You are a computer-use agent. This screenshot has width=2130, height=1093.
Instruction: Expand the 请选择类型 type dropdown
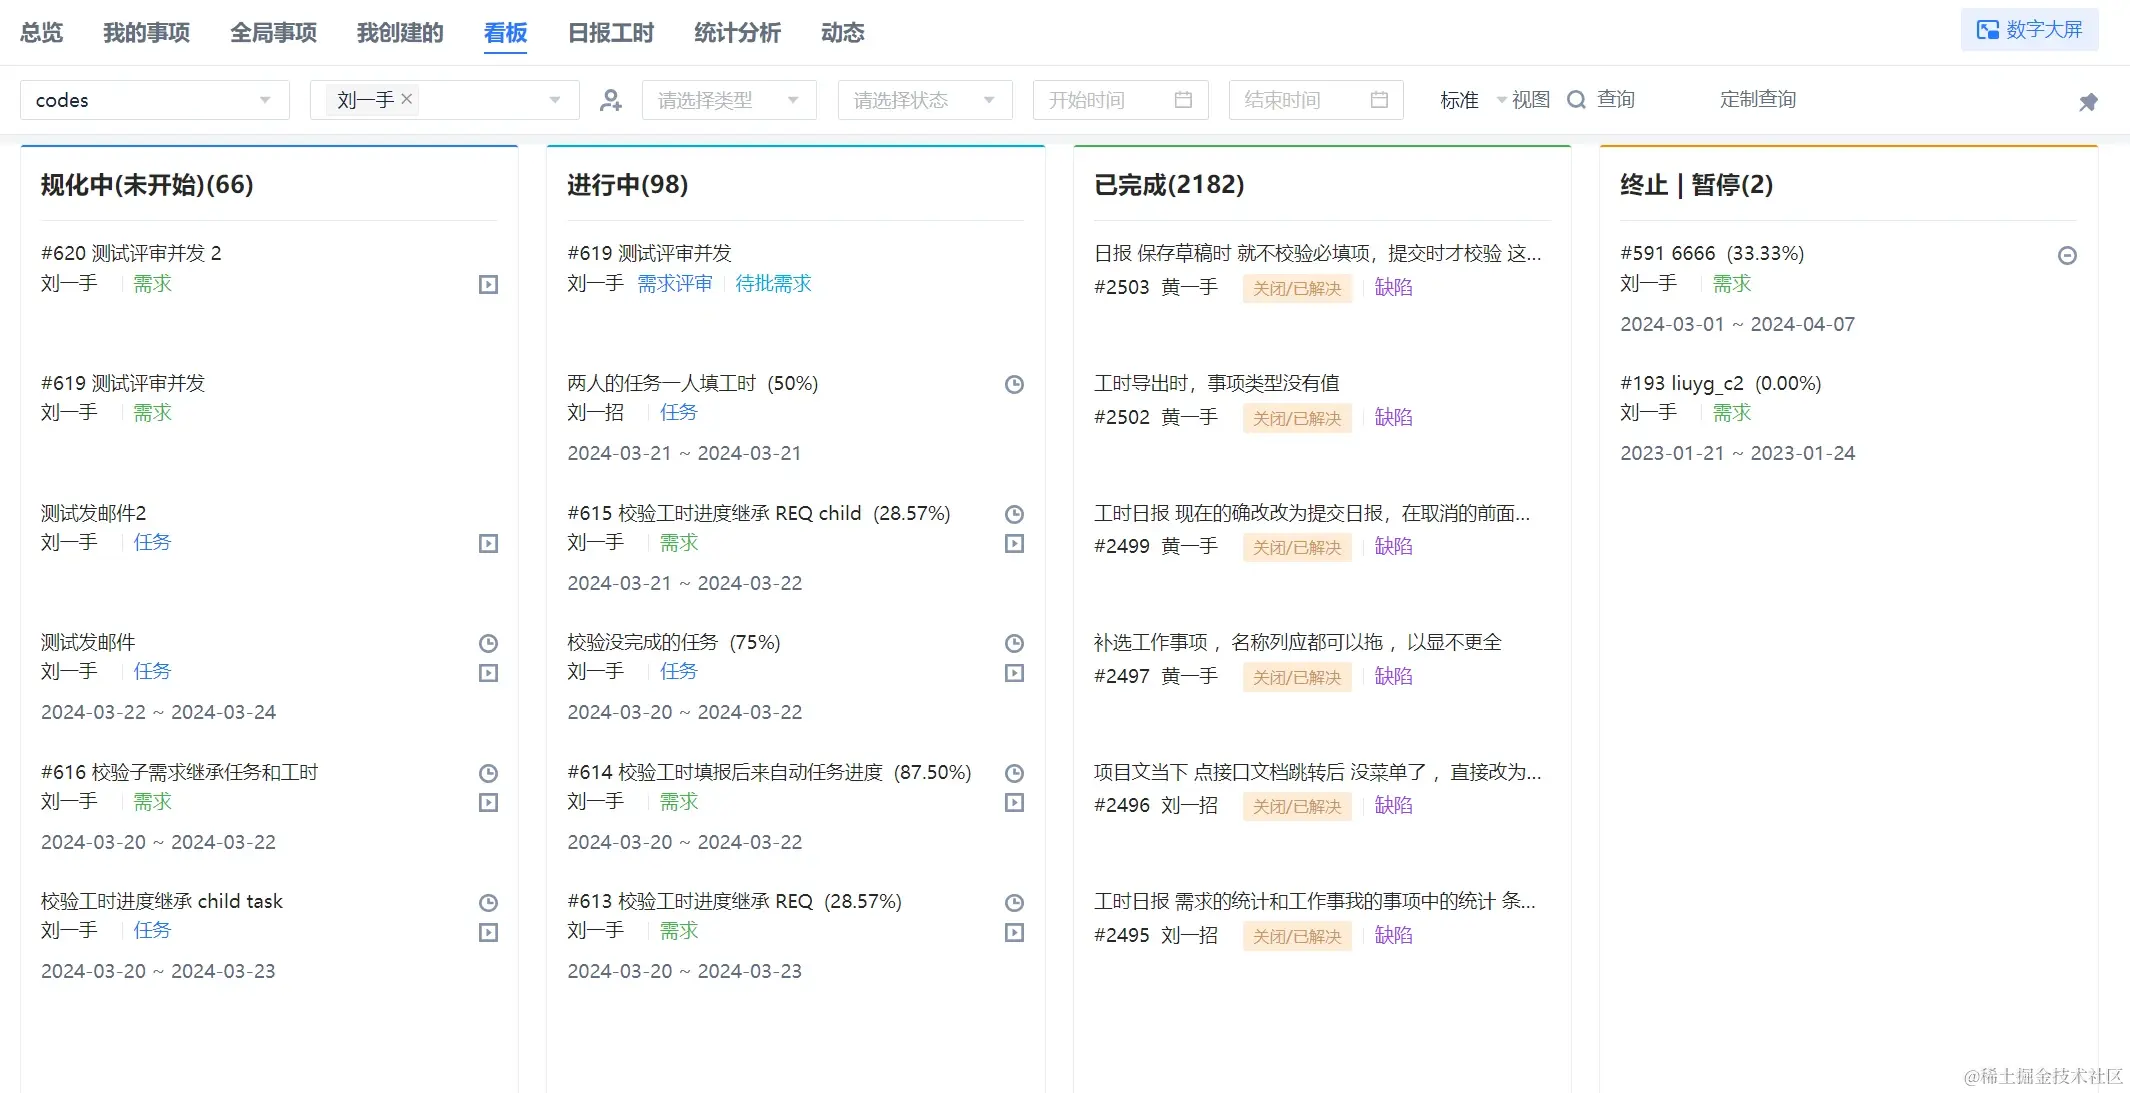(729, 100)
